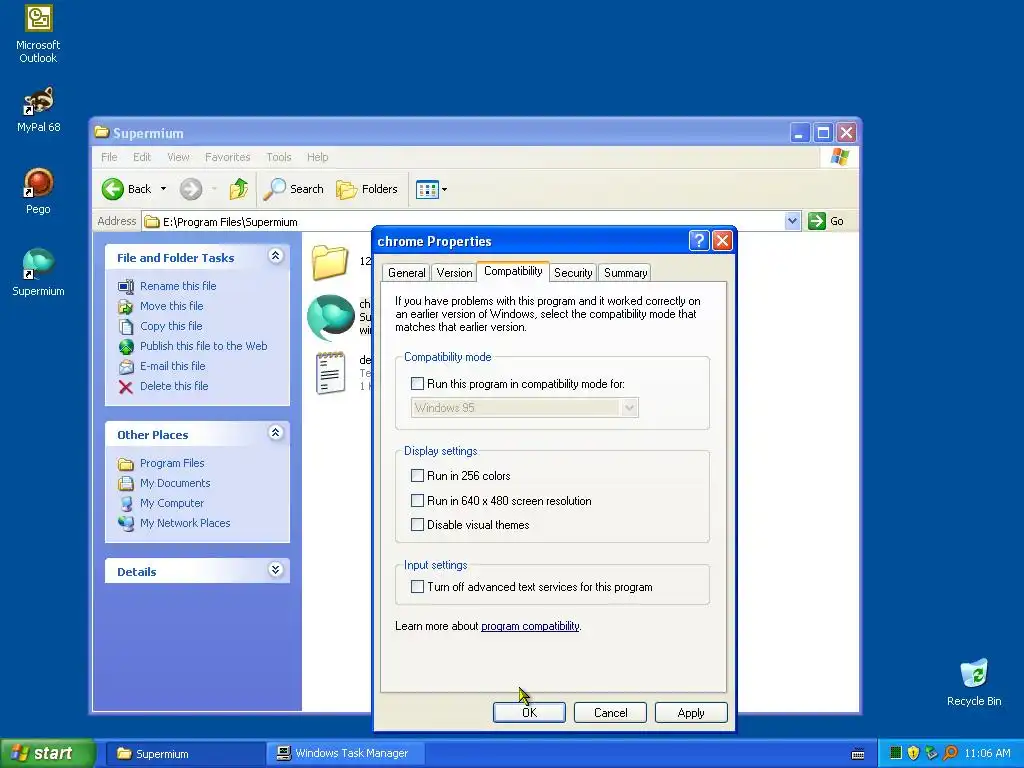This screenshot has height=768, width=1024.
Task: Click OK in chrome Properties
Action: 529,712
